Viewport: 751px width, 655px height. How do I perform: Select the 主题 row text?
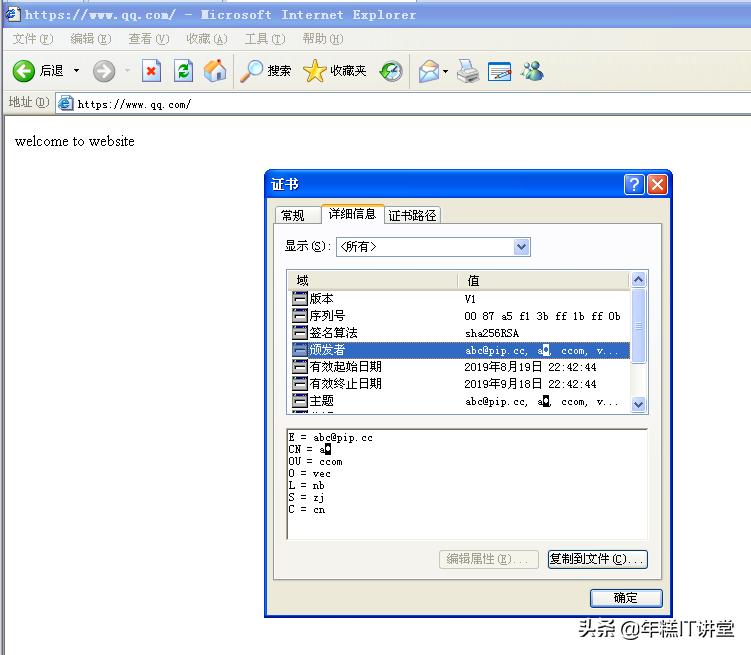(x=321, y=401)
